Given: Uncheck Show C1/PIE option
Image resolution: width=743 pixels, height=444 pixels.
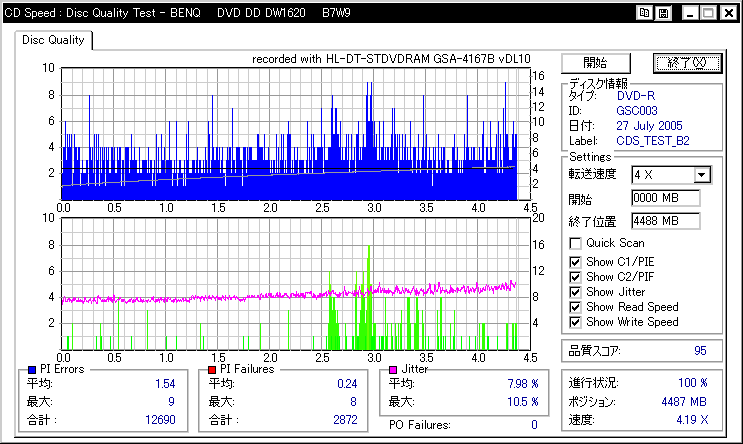Looking at the screenshot, I should pyautogui.click(x=575, y=262).
